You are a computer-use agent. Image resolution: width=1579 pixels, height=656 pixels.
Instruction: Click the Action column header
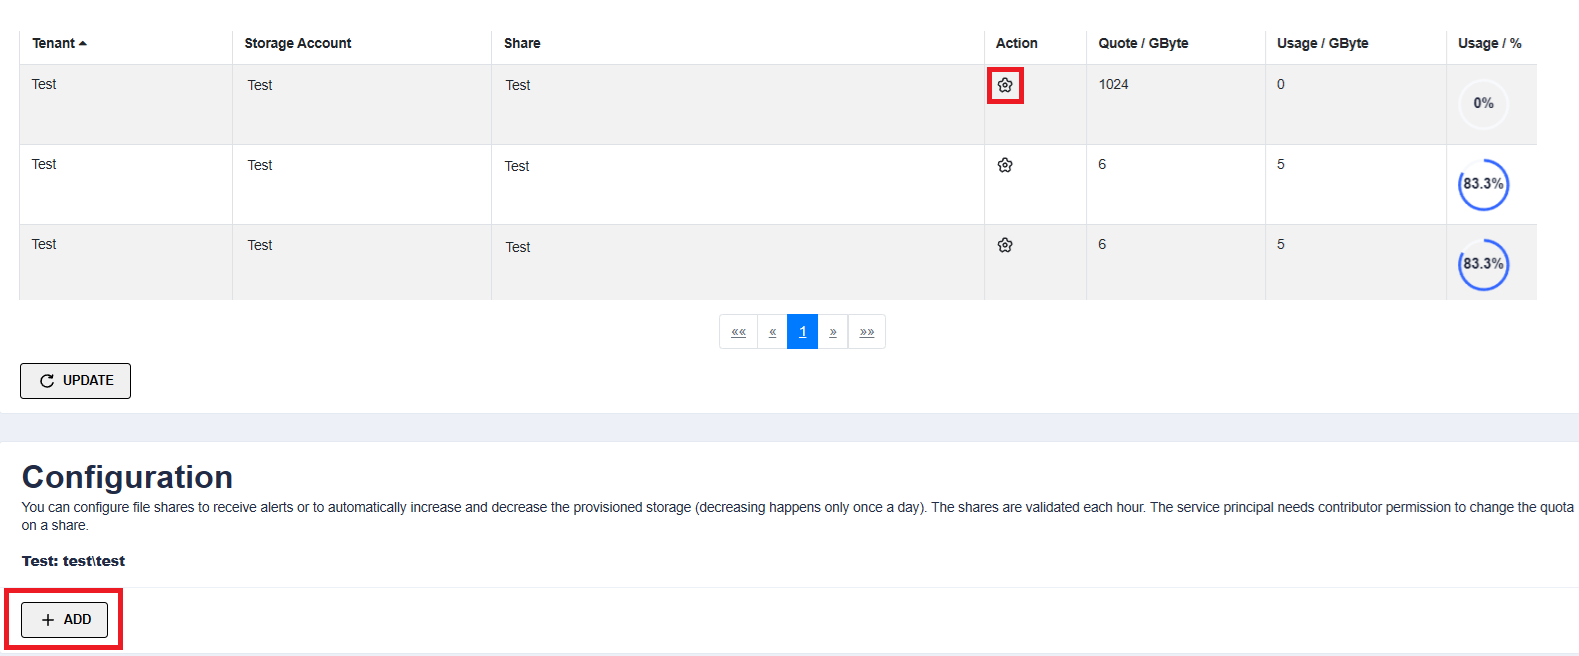1016,43
